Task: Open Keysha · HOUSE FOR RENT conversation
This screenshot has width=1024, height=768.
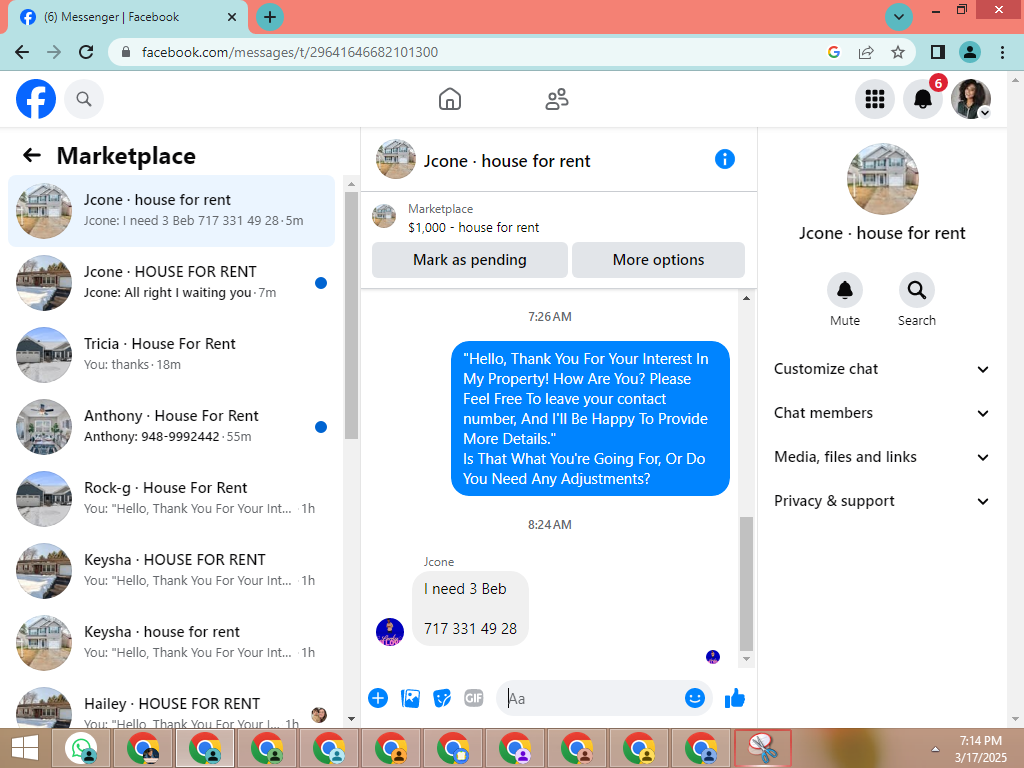Action: click(x=171, y=570)
